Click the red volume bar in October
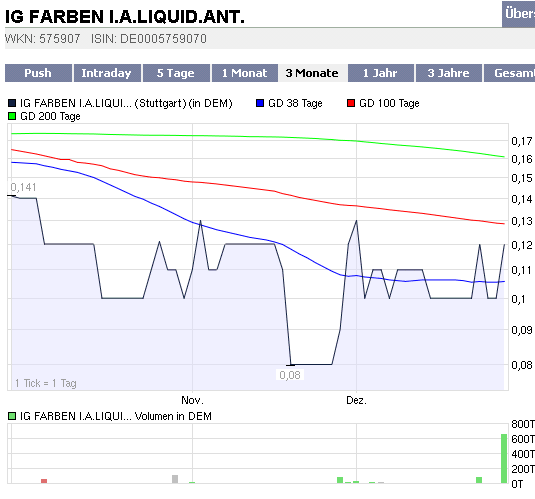Viewport: 535px width, 499px height. (44, 481)
